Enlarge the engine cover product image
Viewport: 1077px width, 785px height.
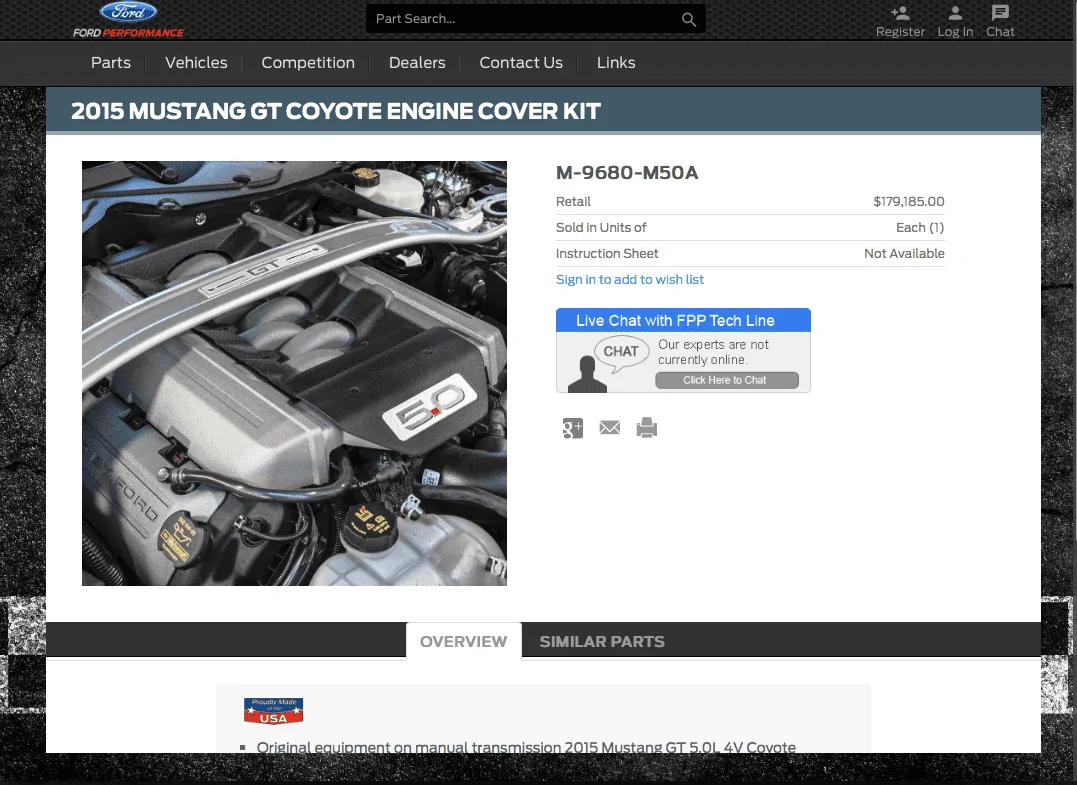pyautogui.click(x=294, y=374)
